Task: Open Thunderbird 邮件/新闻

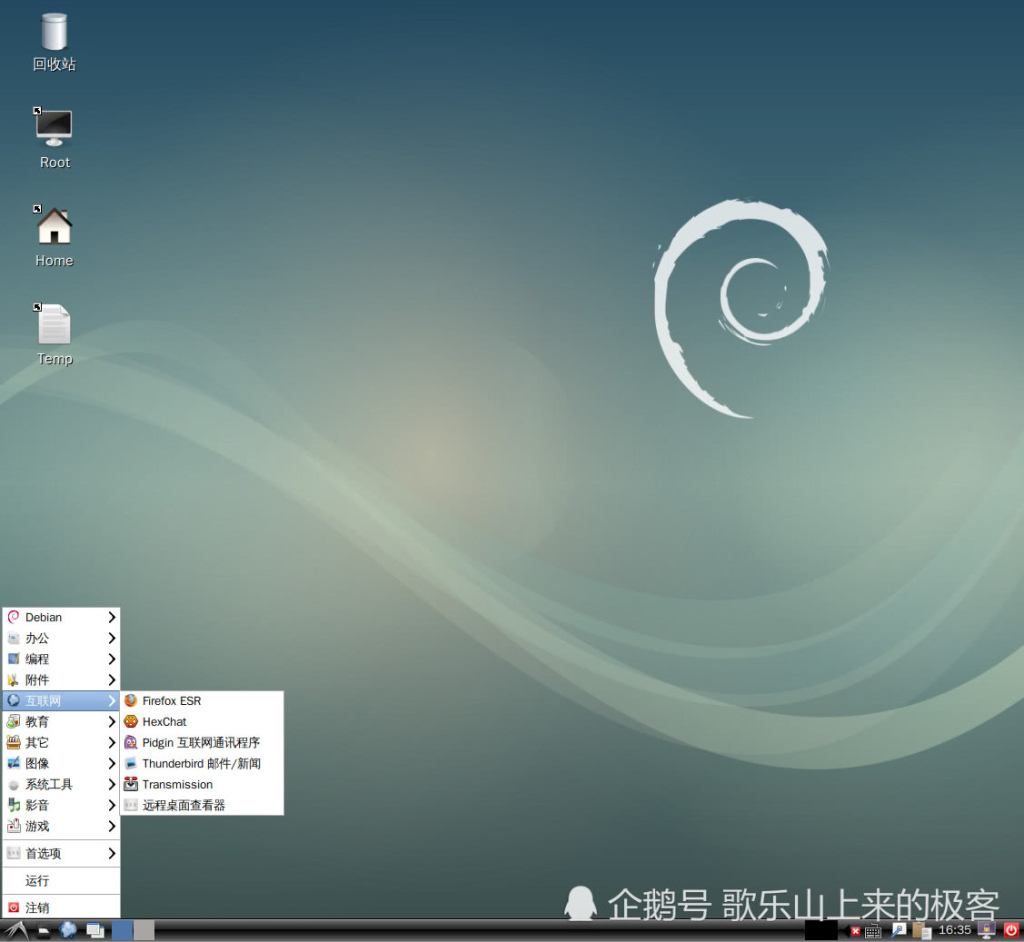Action: coord(202,764)
